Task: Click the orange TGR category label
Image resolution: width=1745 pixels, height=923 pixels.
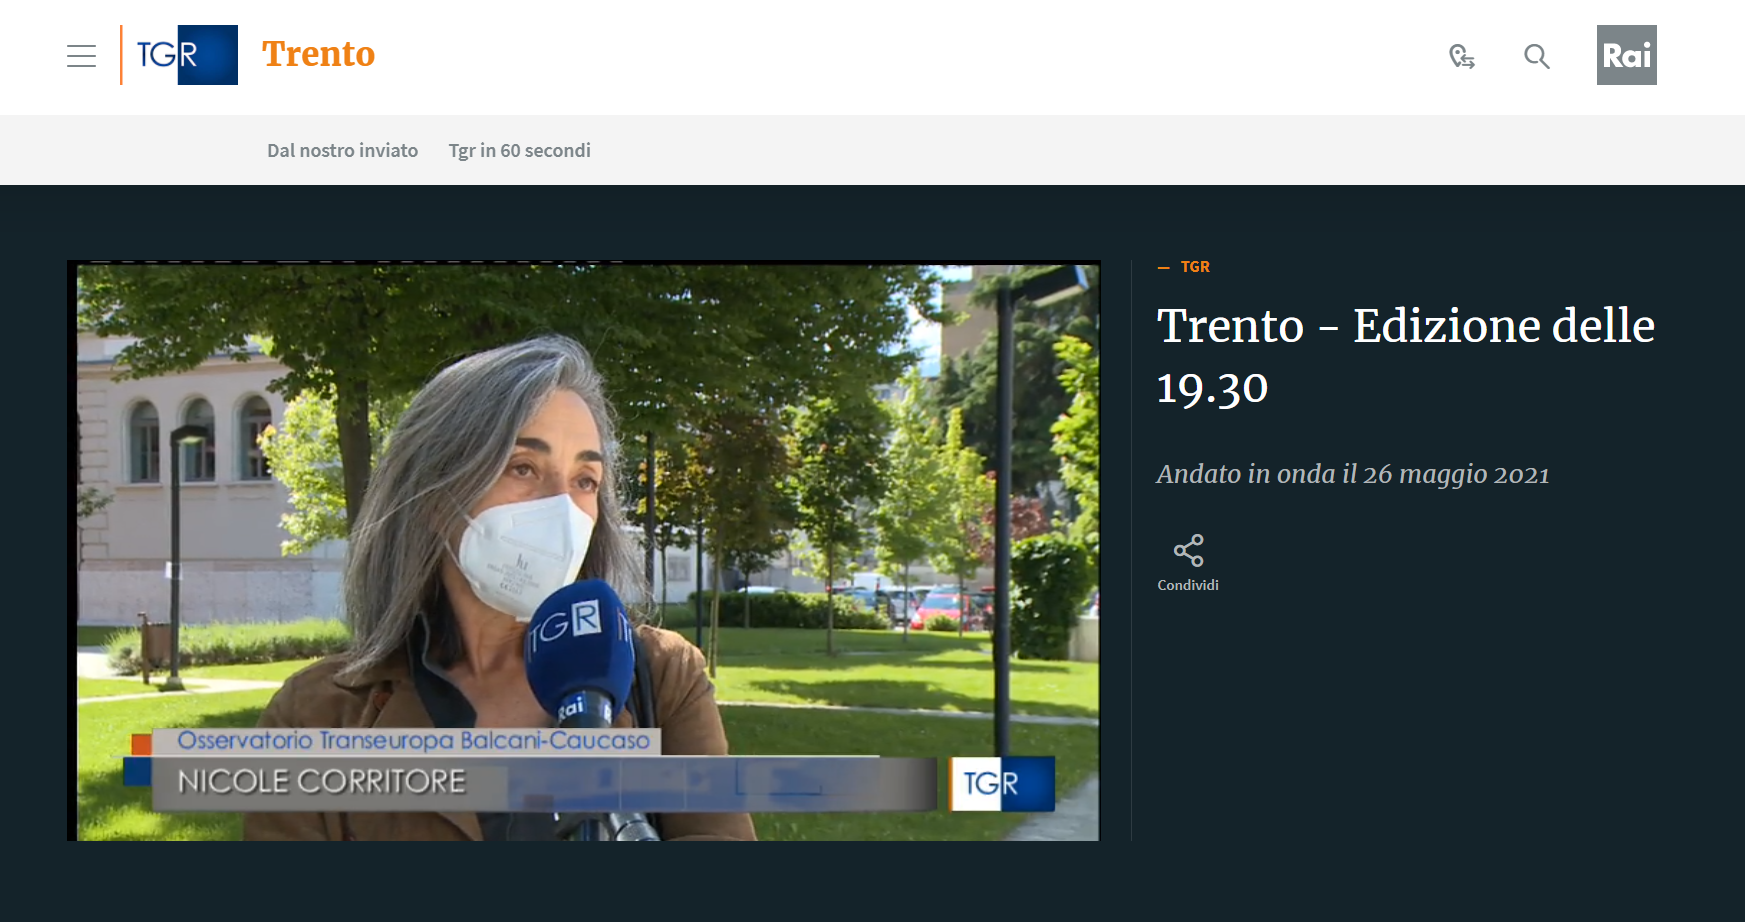Action: coord(1195,267)
